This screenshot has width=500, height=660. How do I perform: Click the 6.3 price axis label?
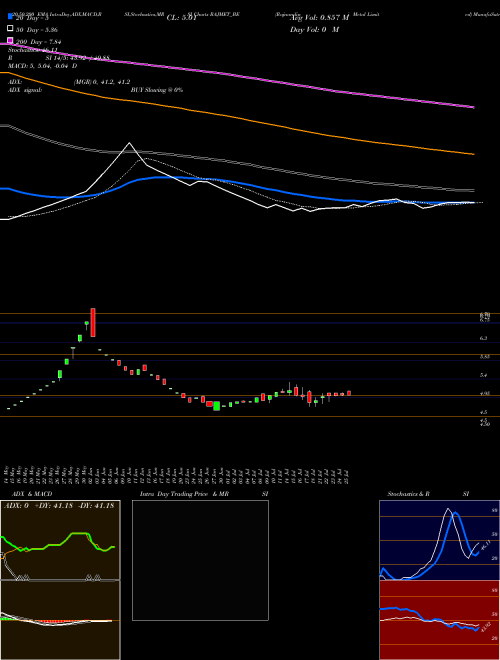(484, 338)
